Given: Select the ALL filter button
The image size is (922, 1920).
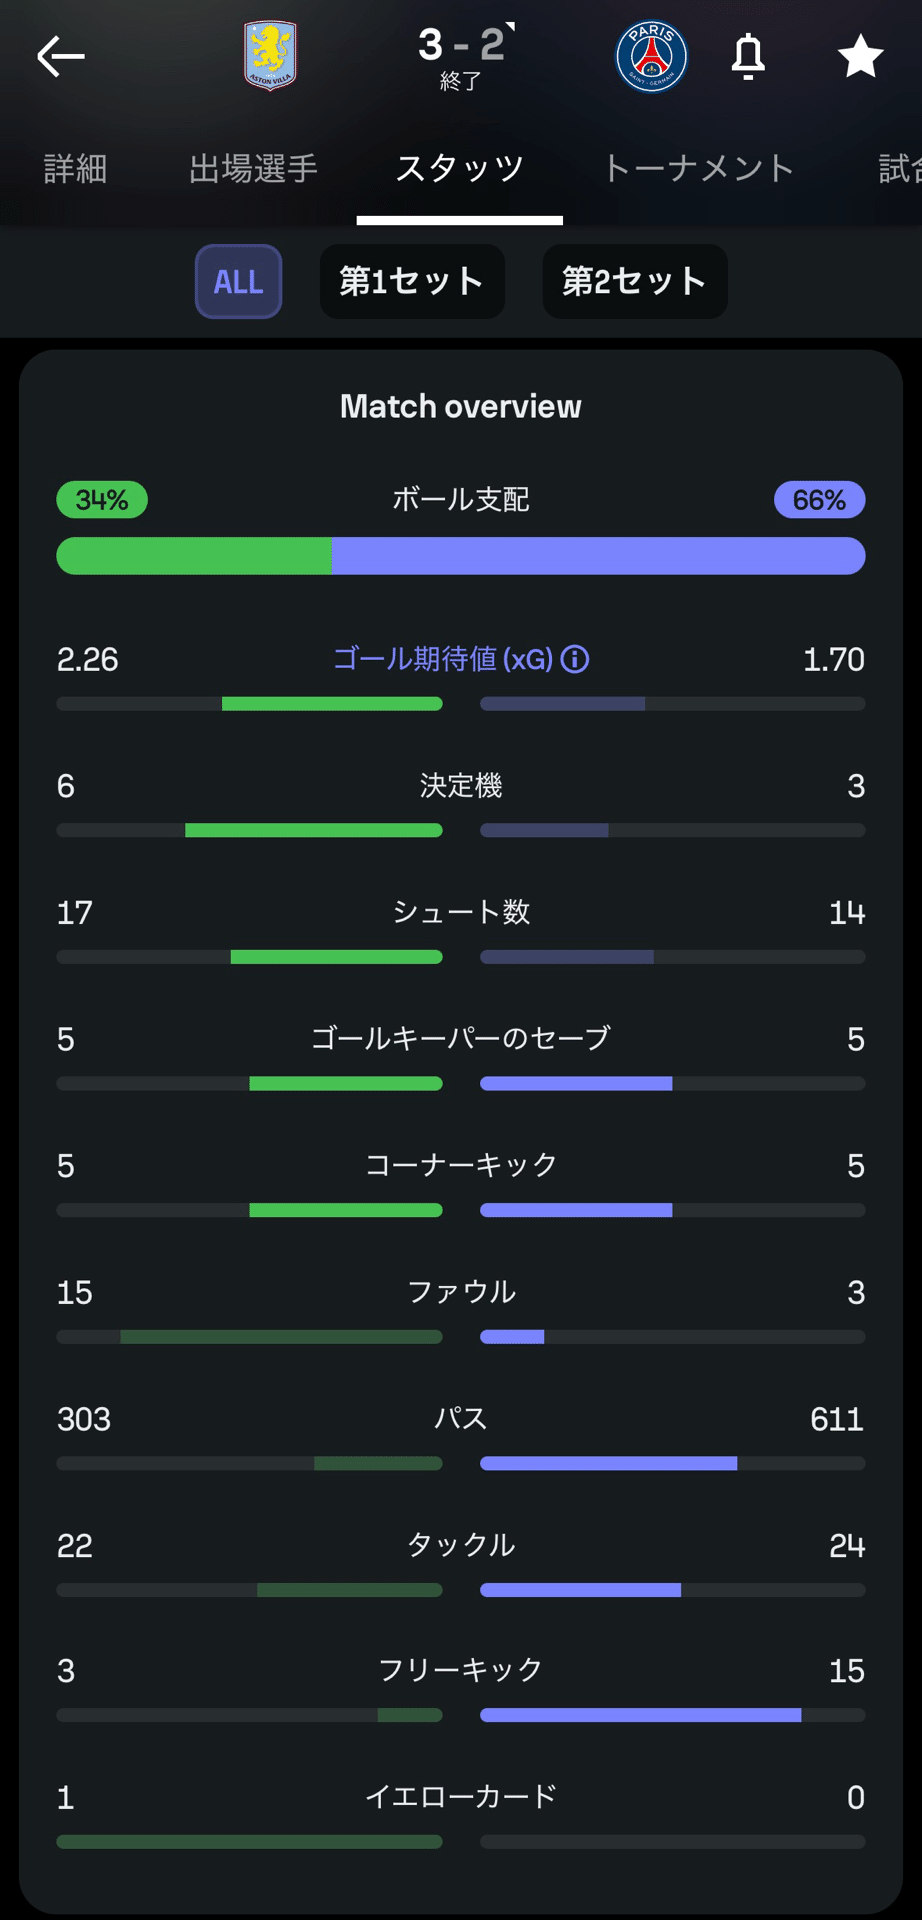Looking at the screenshot, I should (x=238, y=281).
